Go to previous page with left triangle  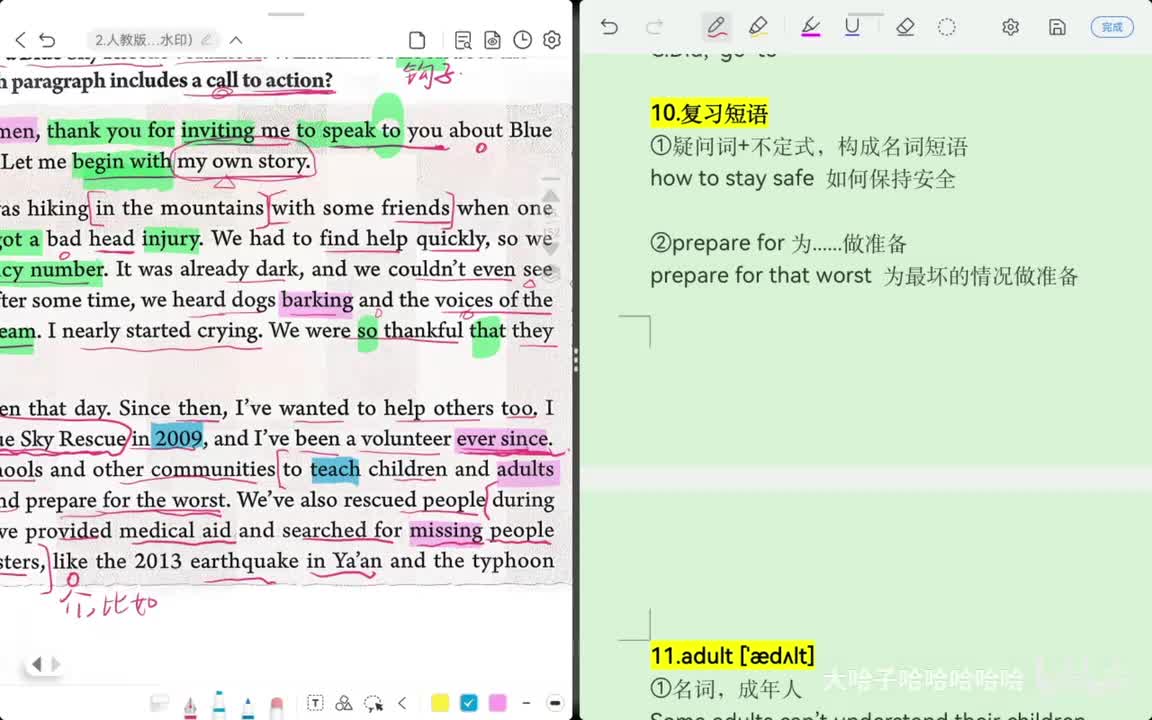37,665
